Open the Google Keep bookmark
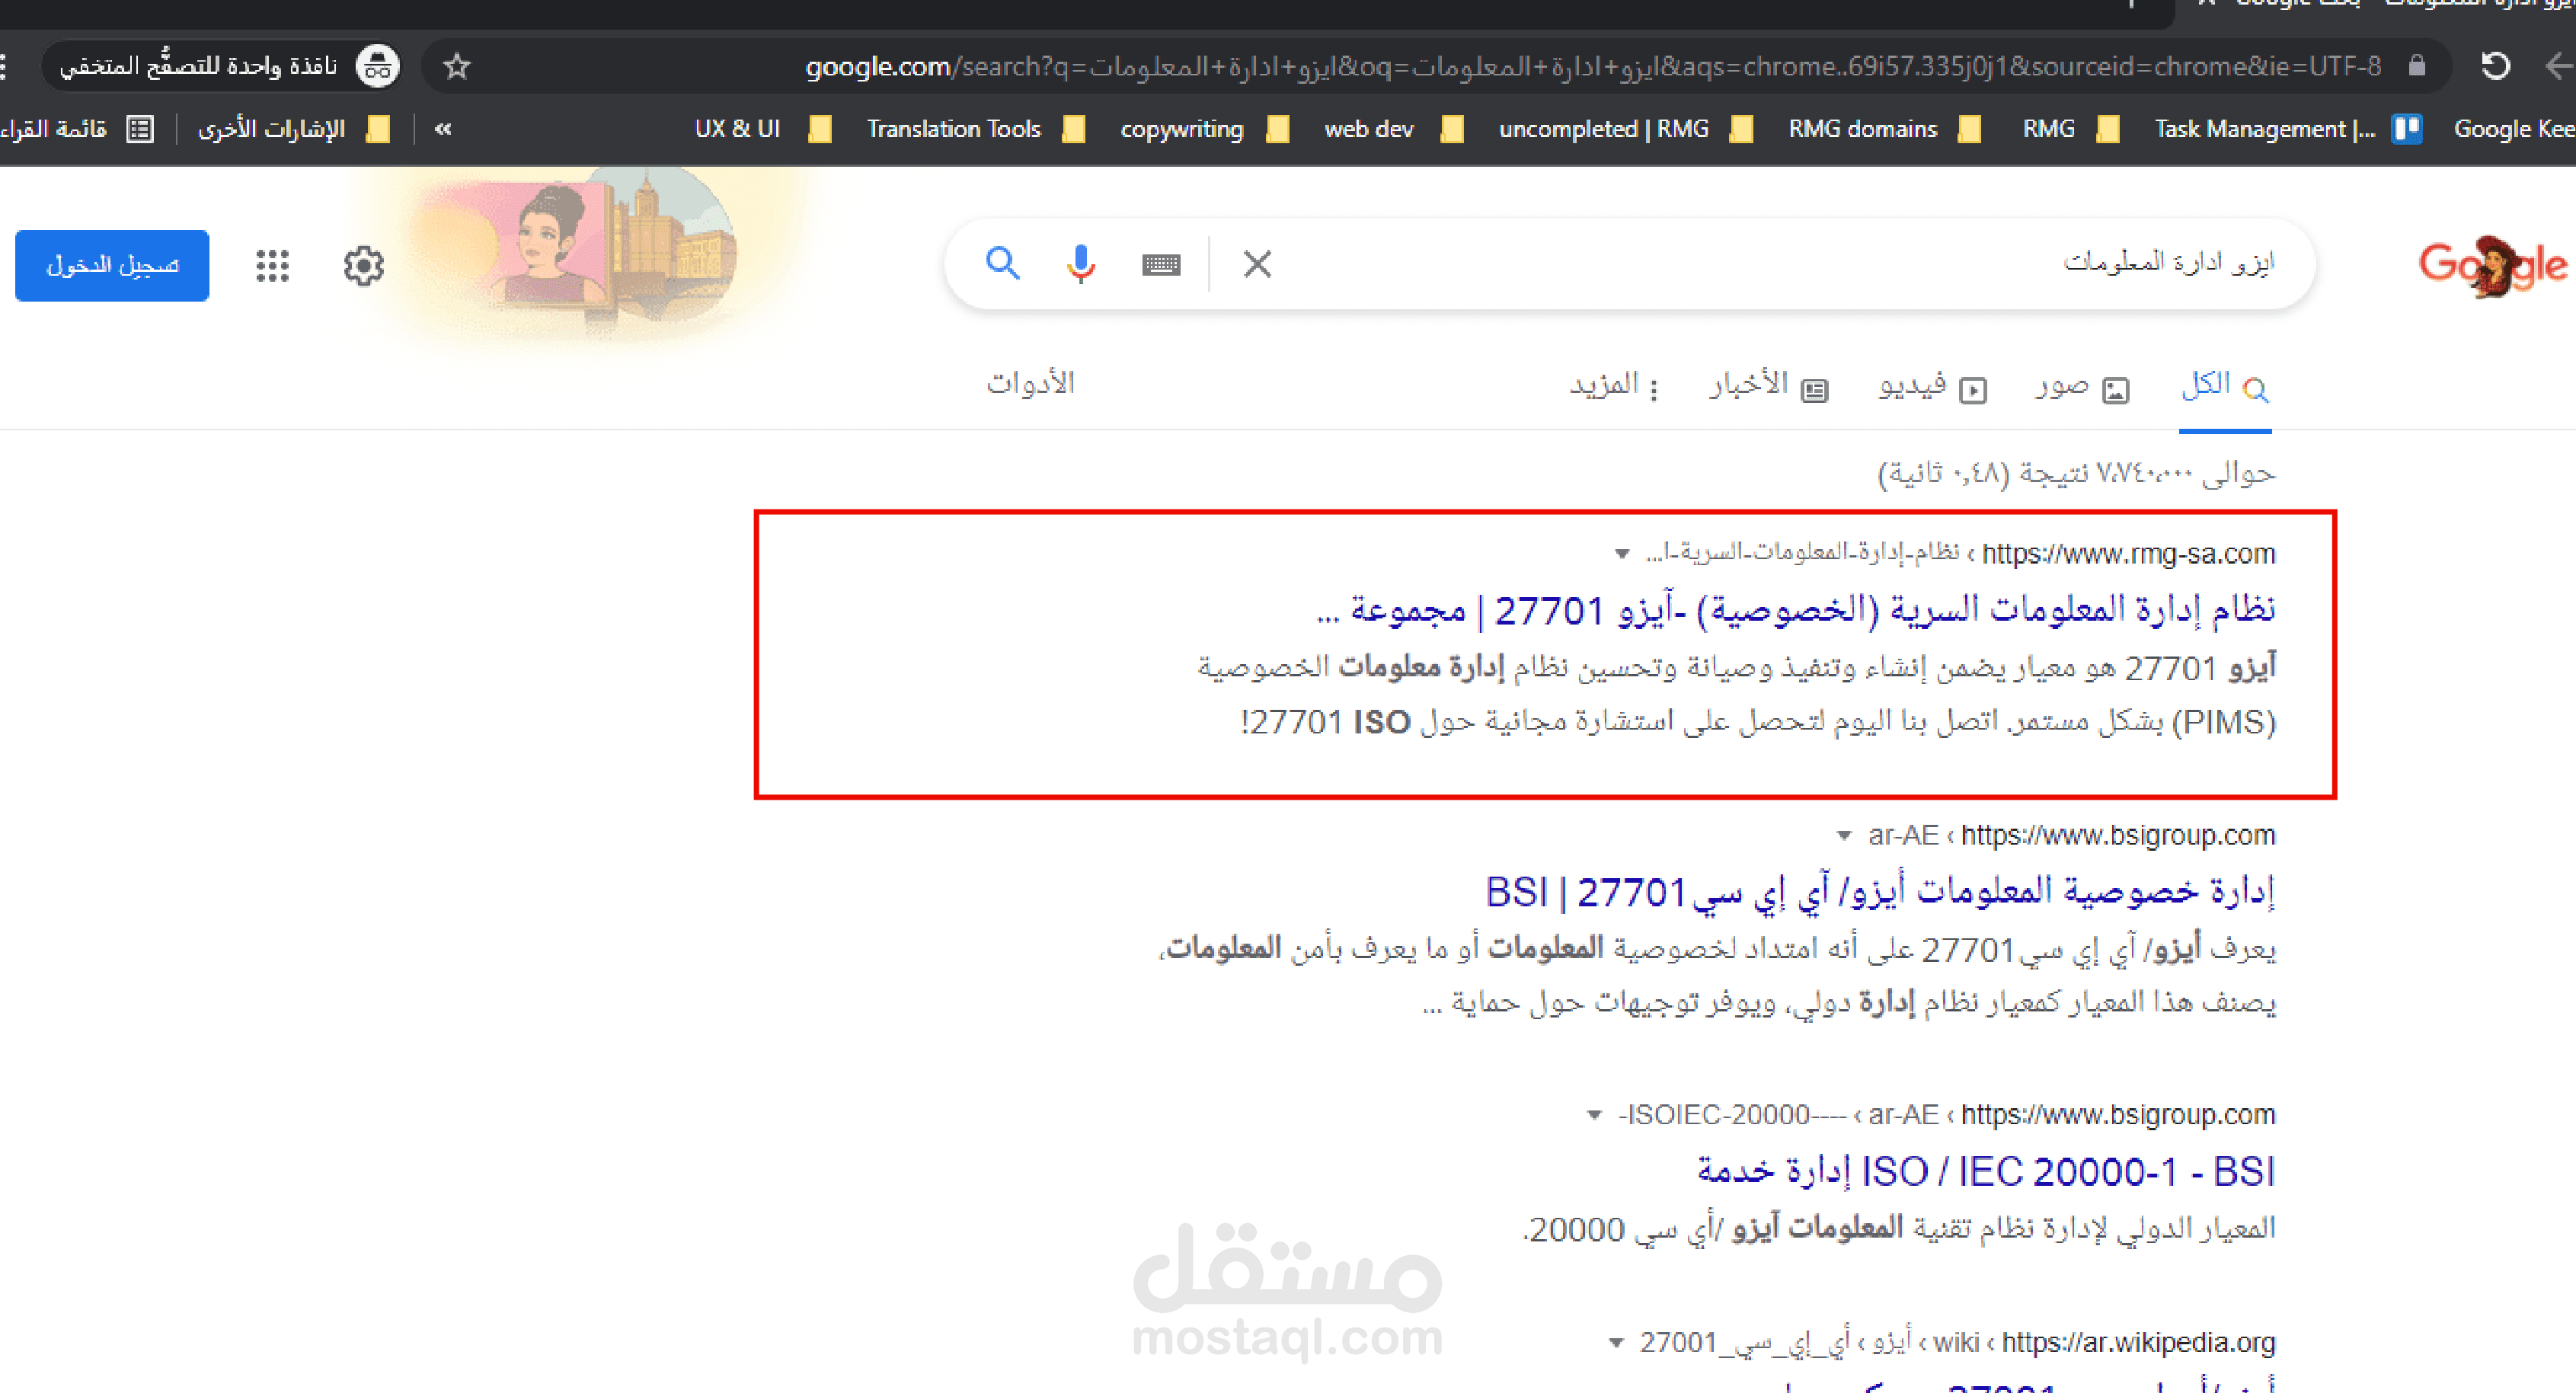This screenshot has width=2576, height=1393. pos(2514,129)
